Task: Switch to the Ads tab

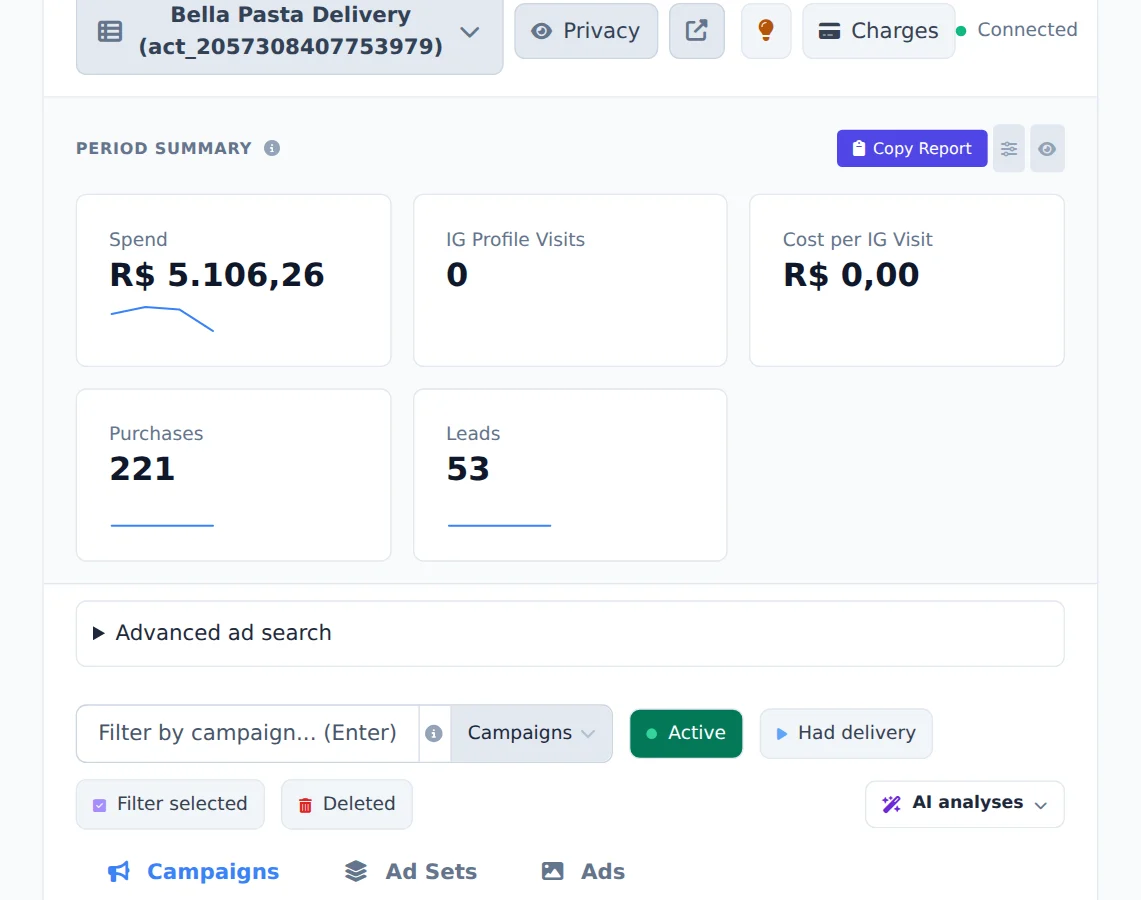Action: click(x=584, y=872)
